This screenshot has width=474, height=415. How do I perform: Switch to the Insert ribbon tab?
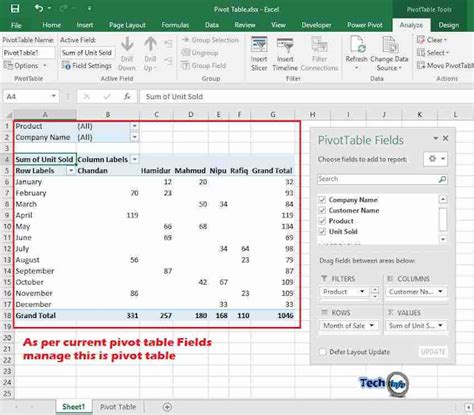click(x=85, y=25)
